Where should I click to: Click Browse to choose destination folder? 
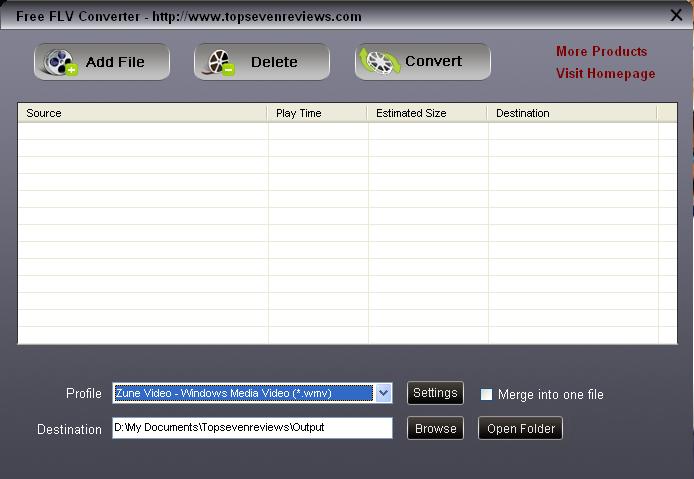[x=435, y=428]
